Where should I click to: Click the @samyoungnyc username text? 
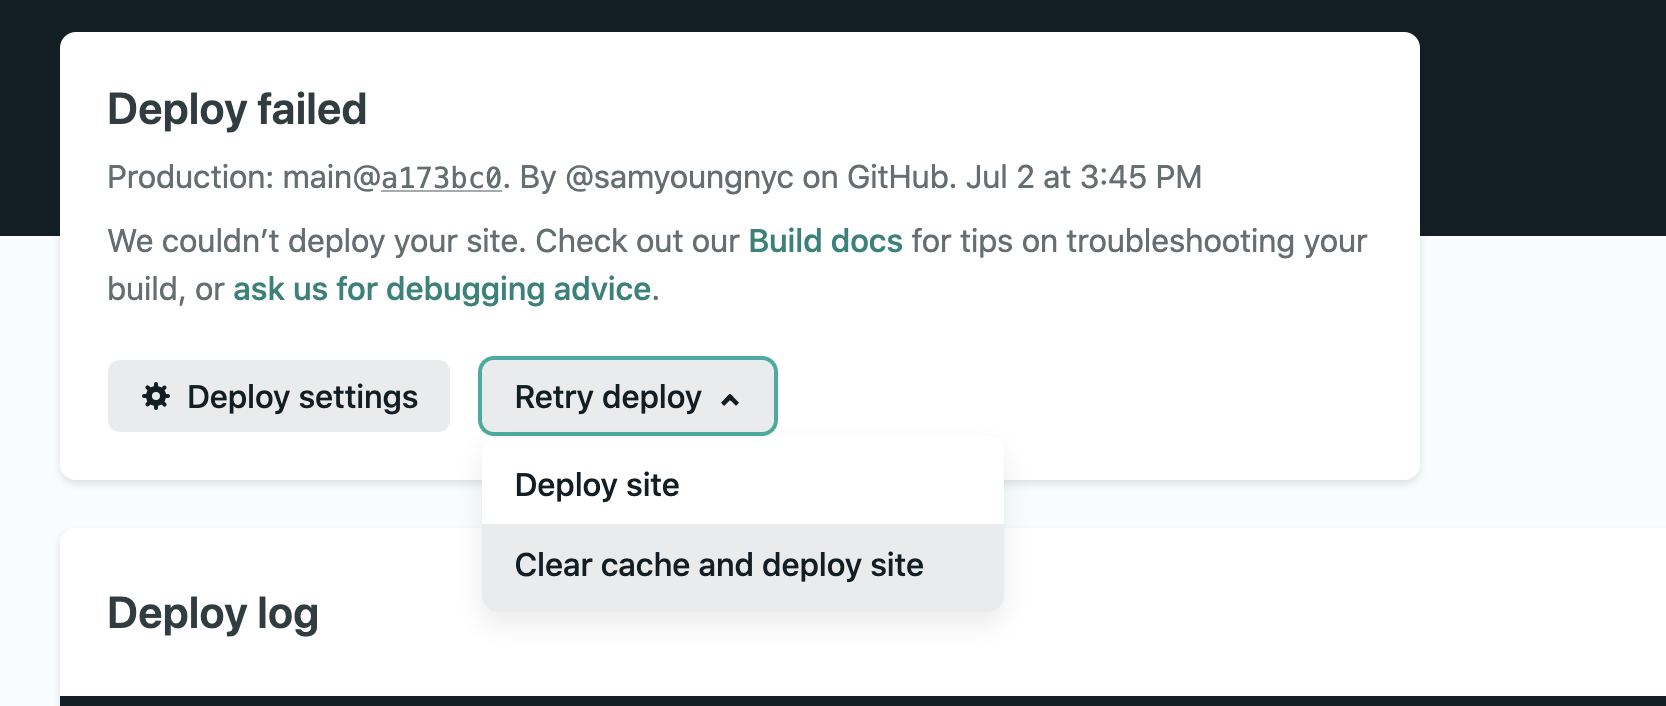[x=679, y=177]
